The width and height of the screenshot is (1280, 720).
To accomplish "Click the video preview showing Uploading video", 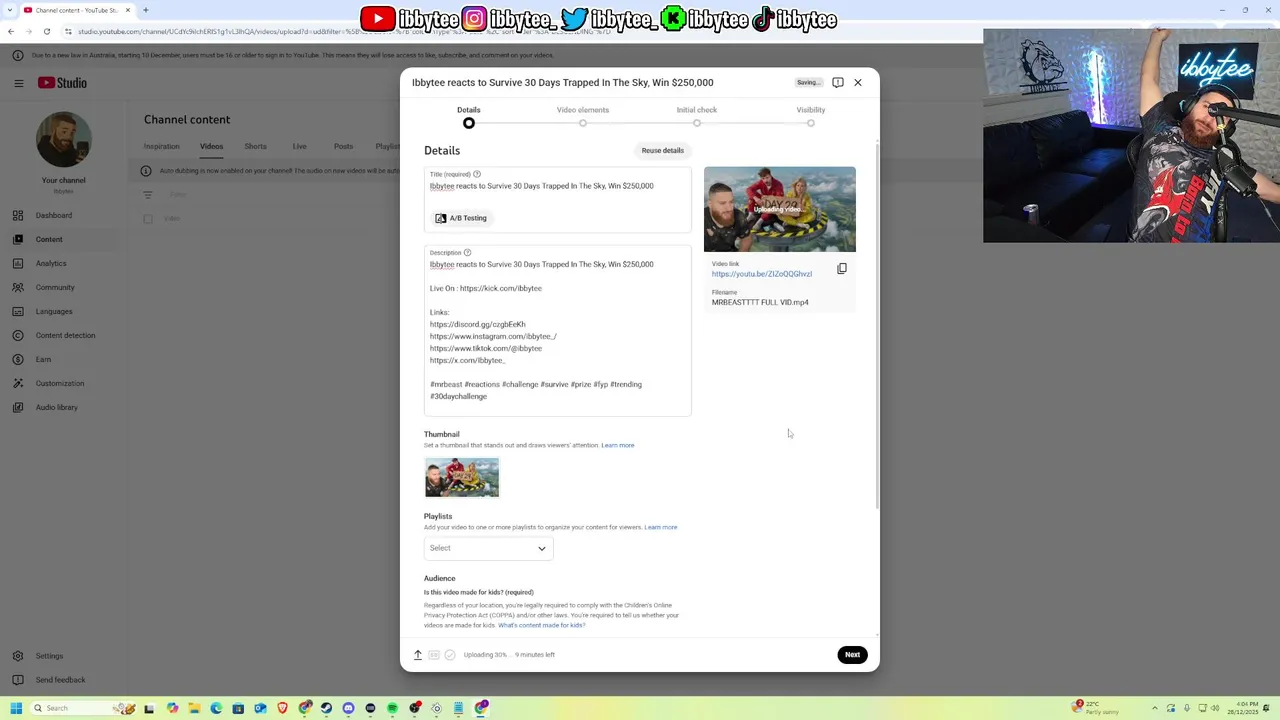I will (x=780, y=209).
